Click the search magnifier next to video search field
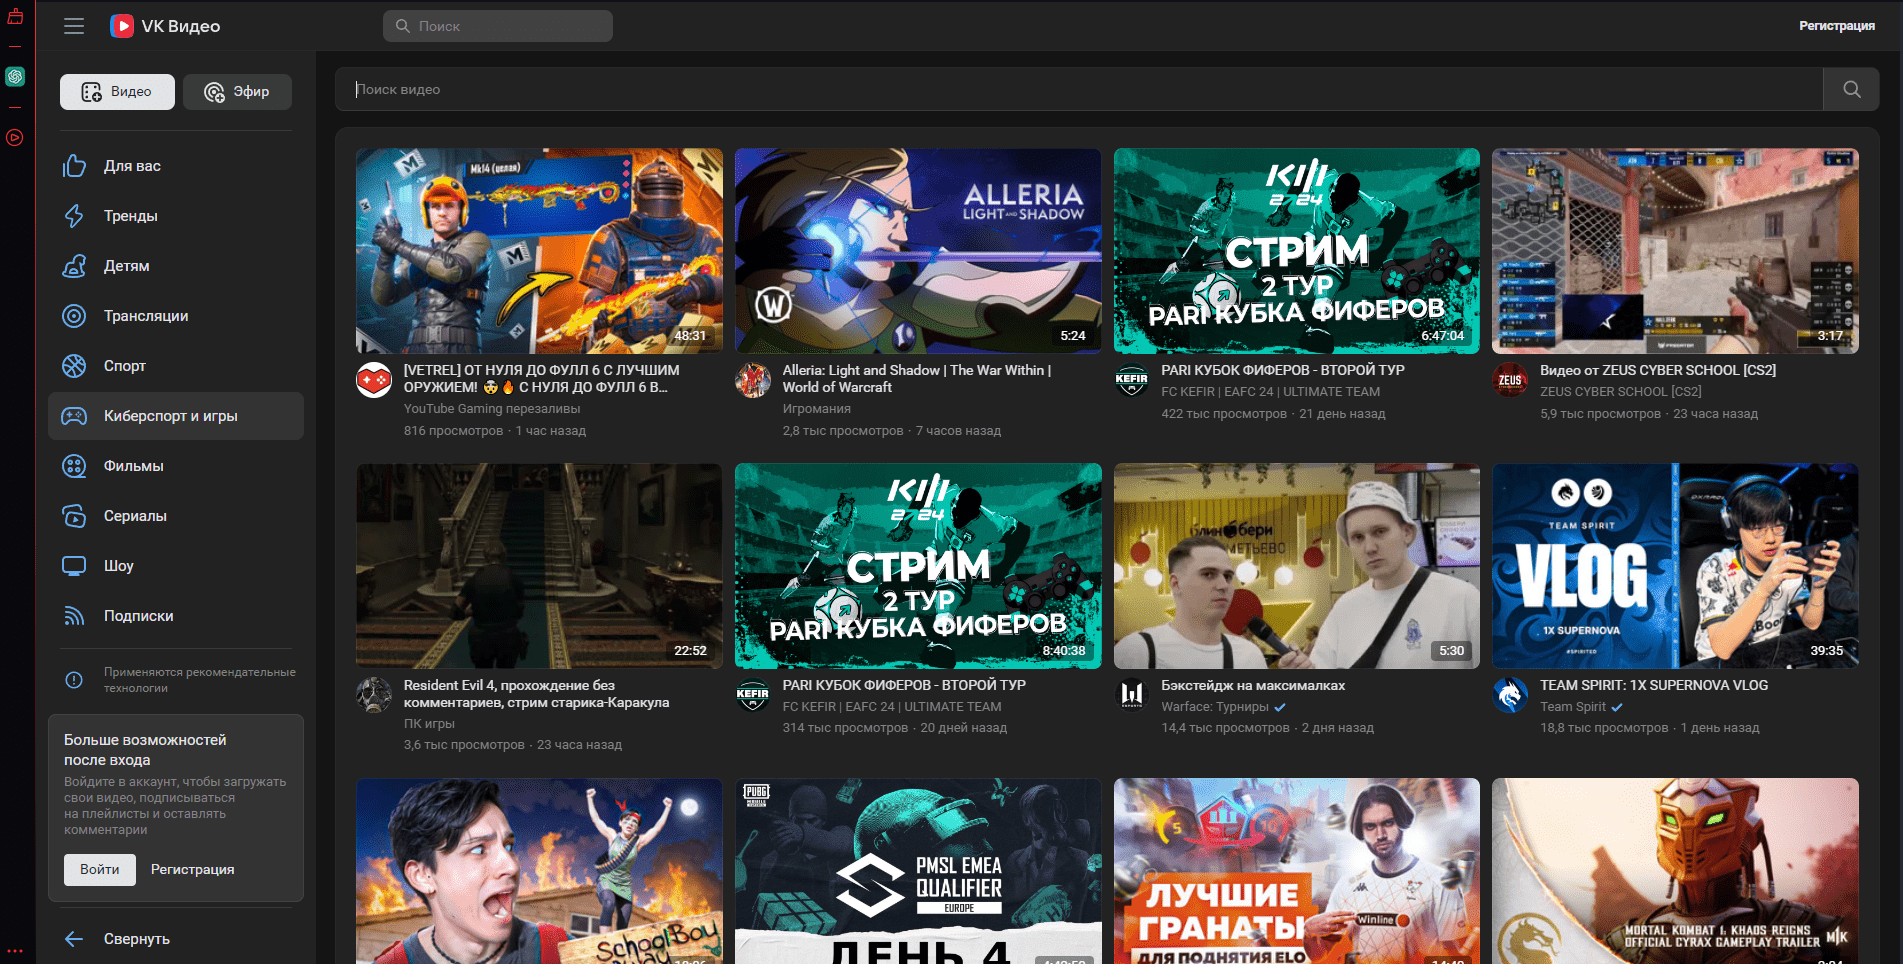The image size is (1903, 964). click(x=1851, y=89)
